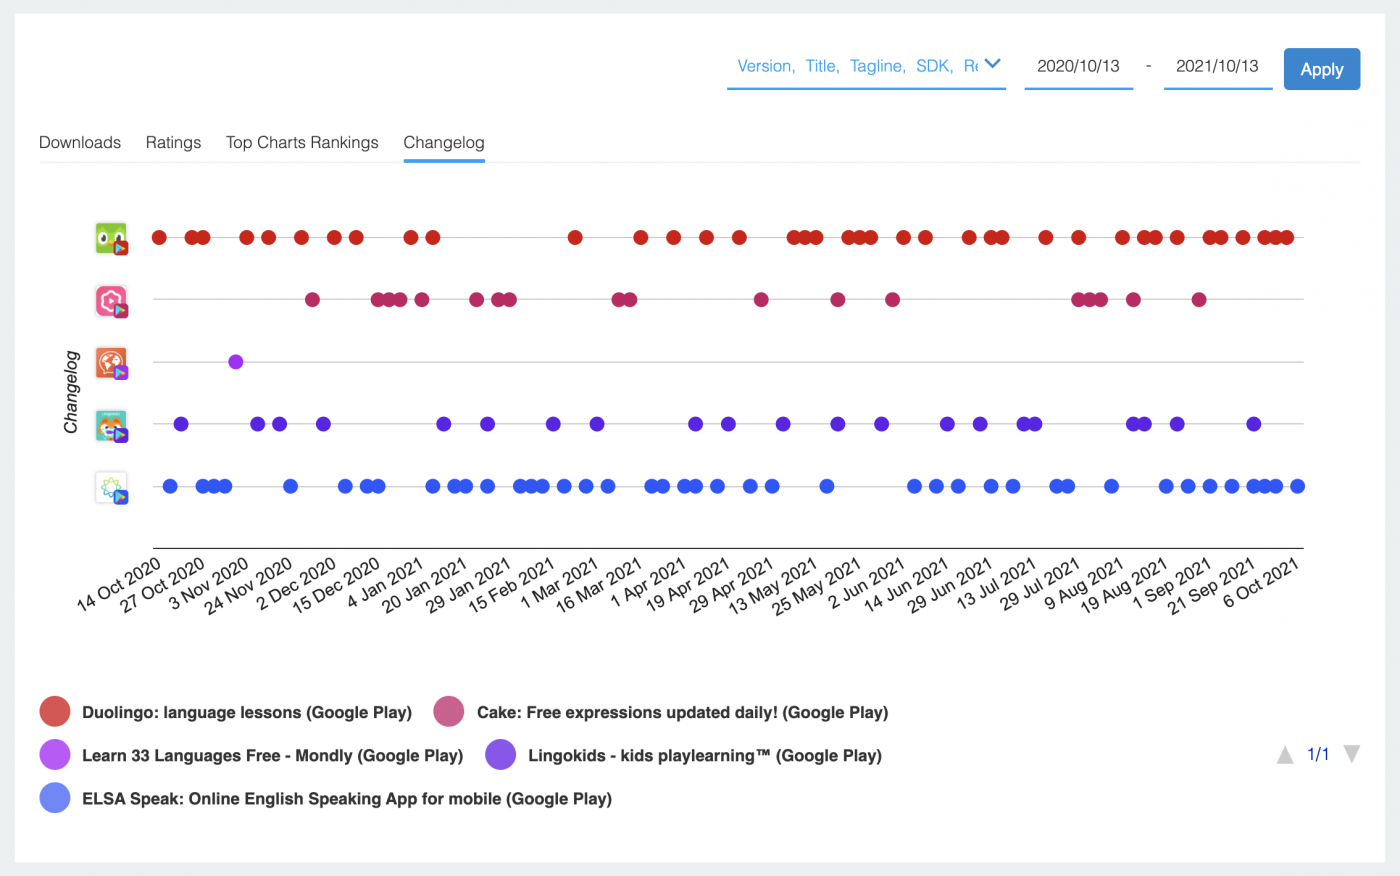This screenshot has width=1400, height=876.
Task: Click the Apply button
Action: (x=1321, y=69)
